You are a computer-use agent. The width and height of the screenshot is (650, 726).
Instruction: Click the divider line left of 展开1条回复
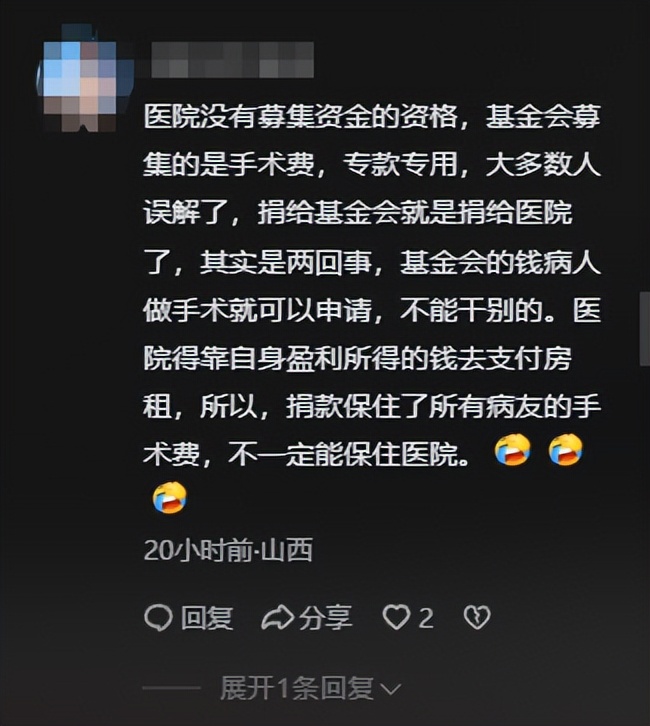coord(172,688)
